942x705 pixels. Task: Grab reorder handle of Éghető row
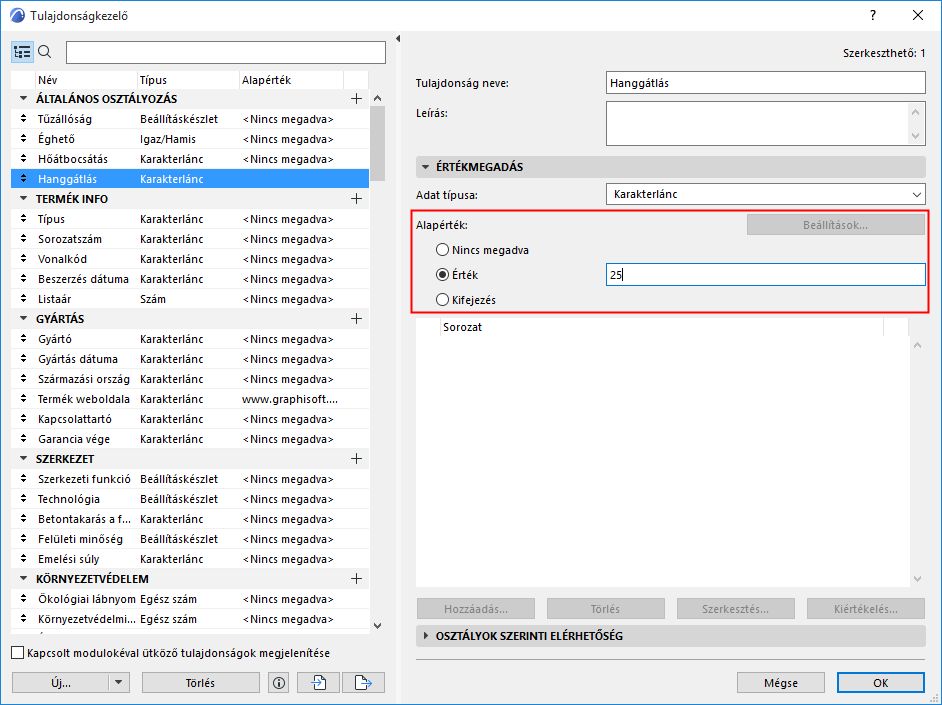pos(23,139)
